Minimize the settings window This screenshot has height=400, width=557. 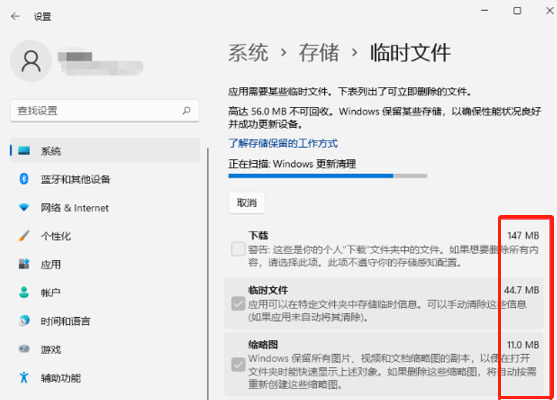pyautogui.click(x=485, y=11)
